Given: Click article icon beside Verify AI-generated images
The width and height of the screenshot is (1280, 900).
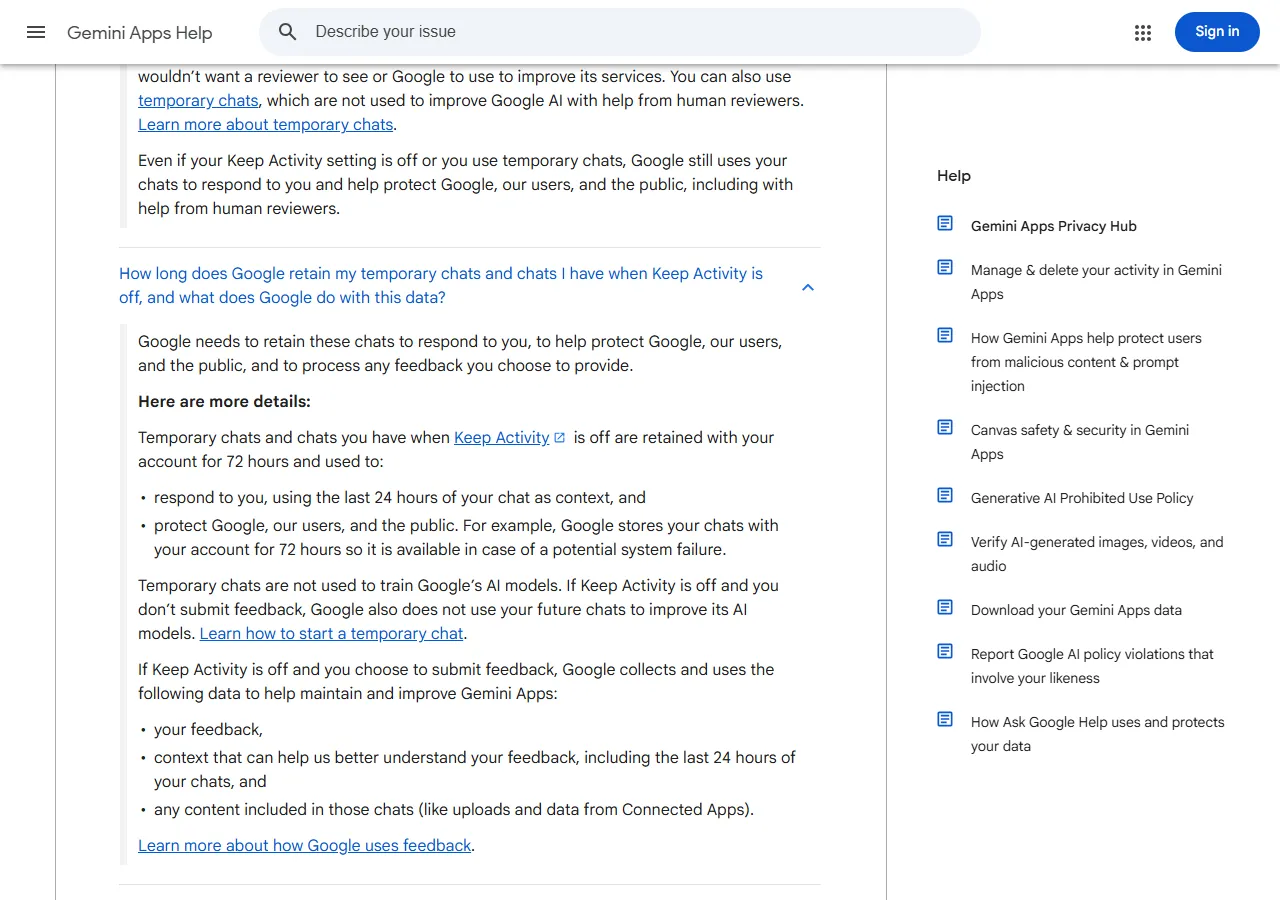Looking at the screenshot, I should 945,539.
